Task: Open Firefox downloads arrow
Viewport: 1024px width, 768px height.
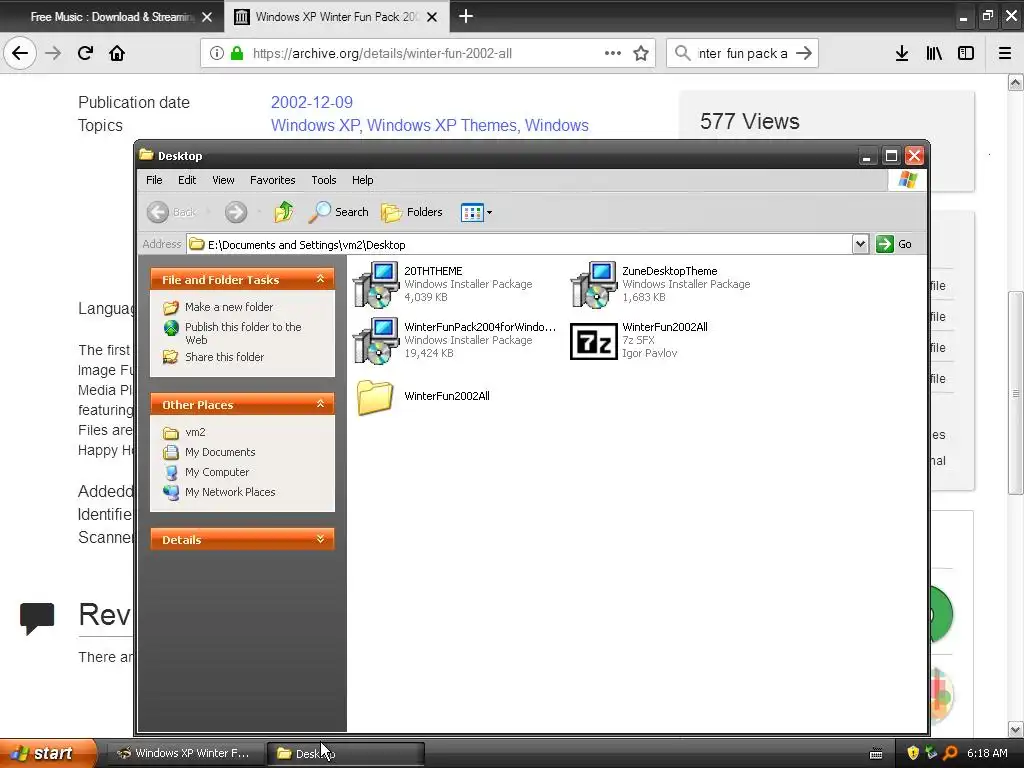Action: [x=902, y=53]
